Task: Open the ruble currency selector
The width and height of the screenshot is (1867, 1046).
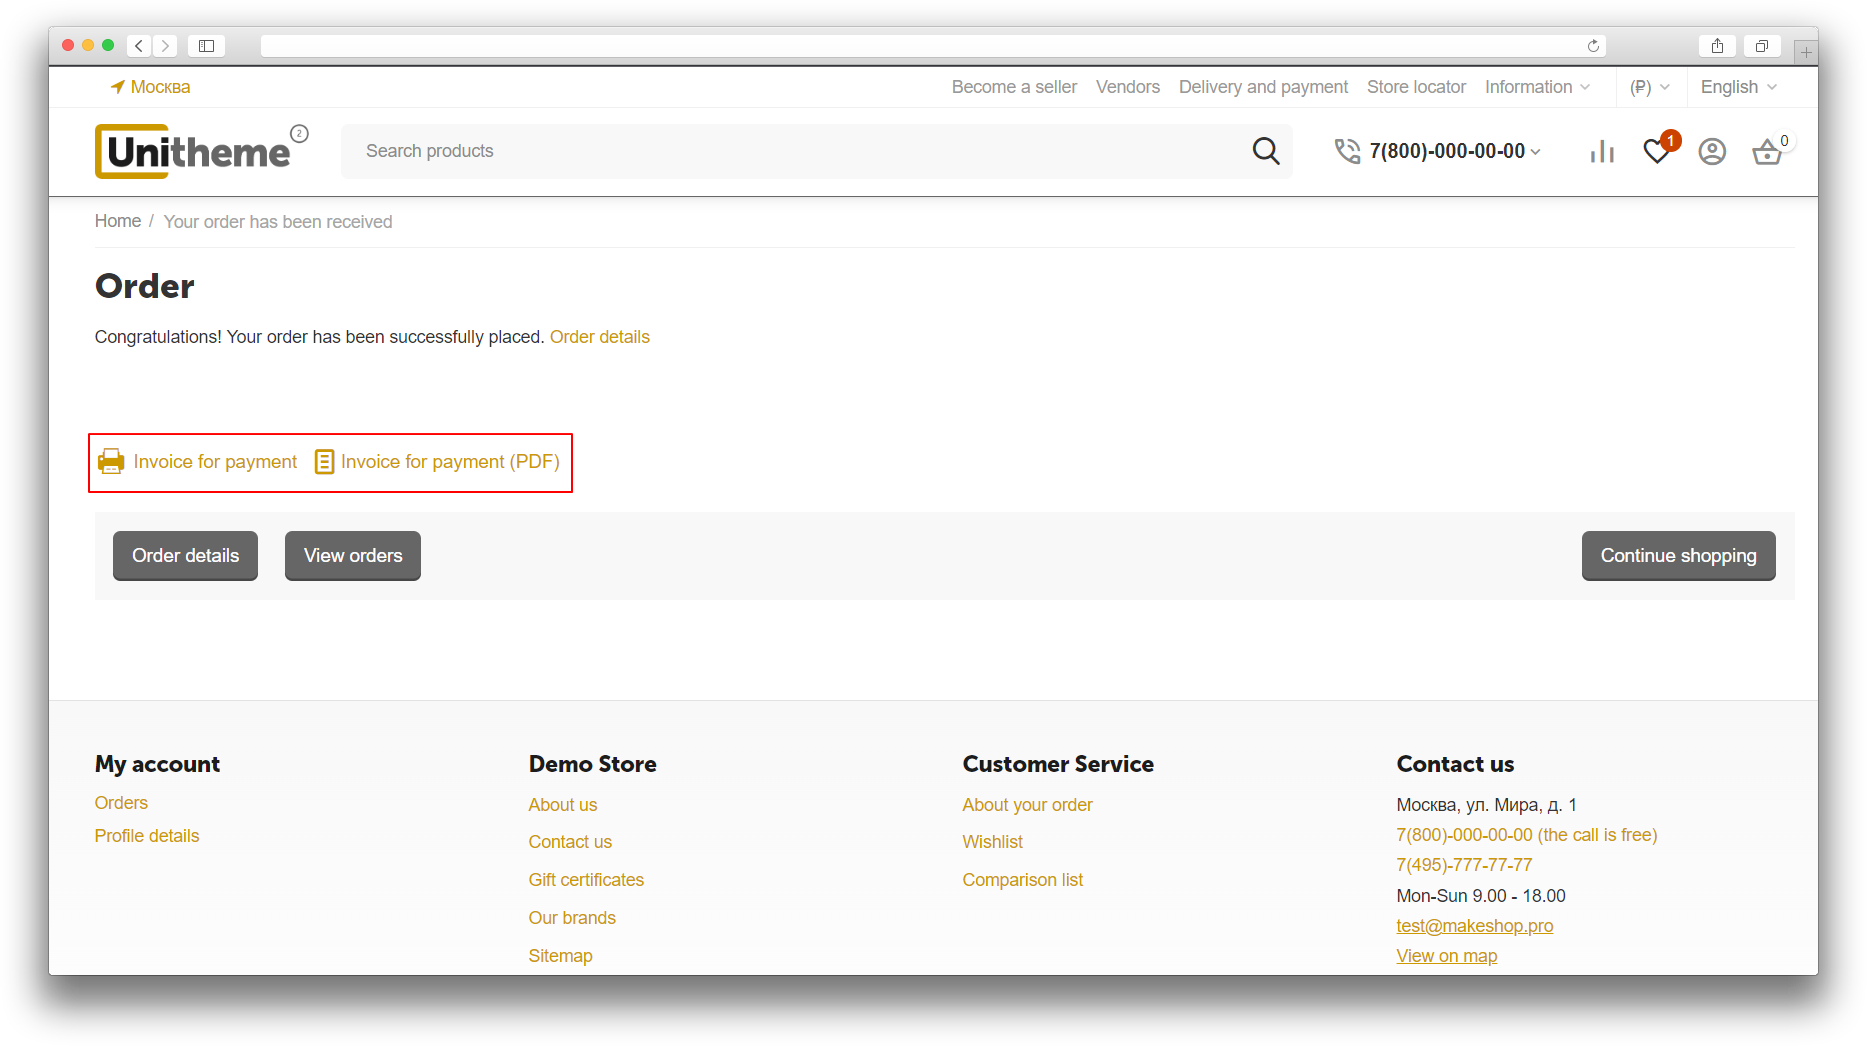Action: pos(1649,87)
